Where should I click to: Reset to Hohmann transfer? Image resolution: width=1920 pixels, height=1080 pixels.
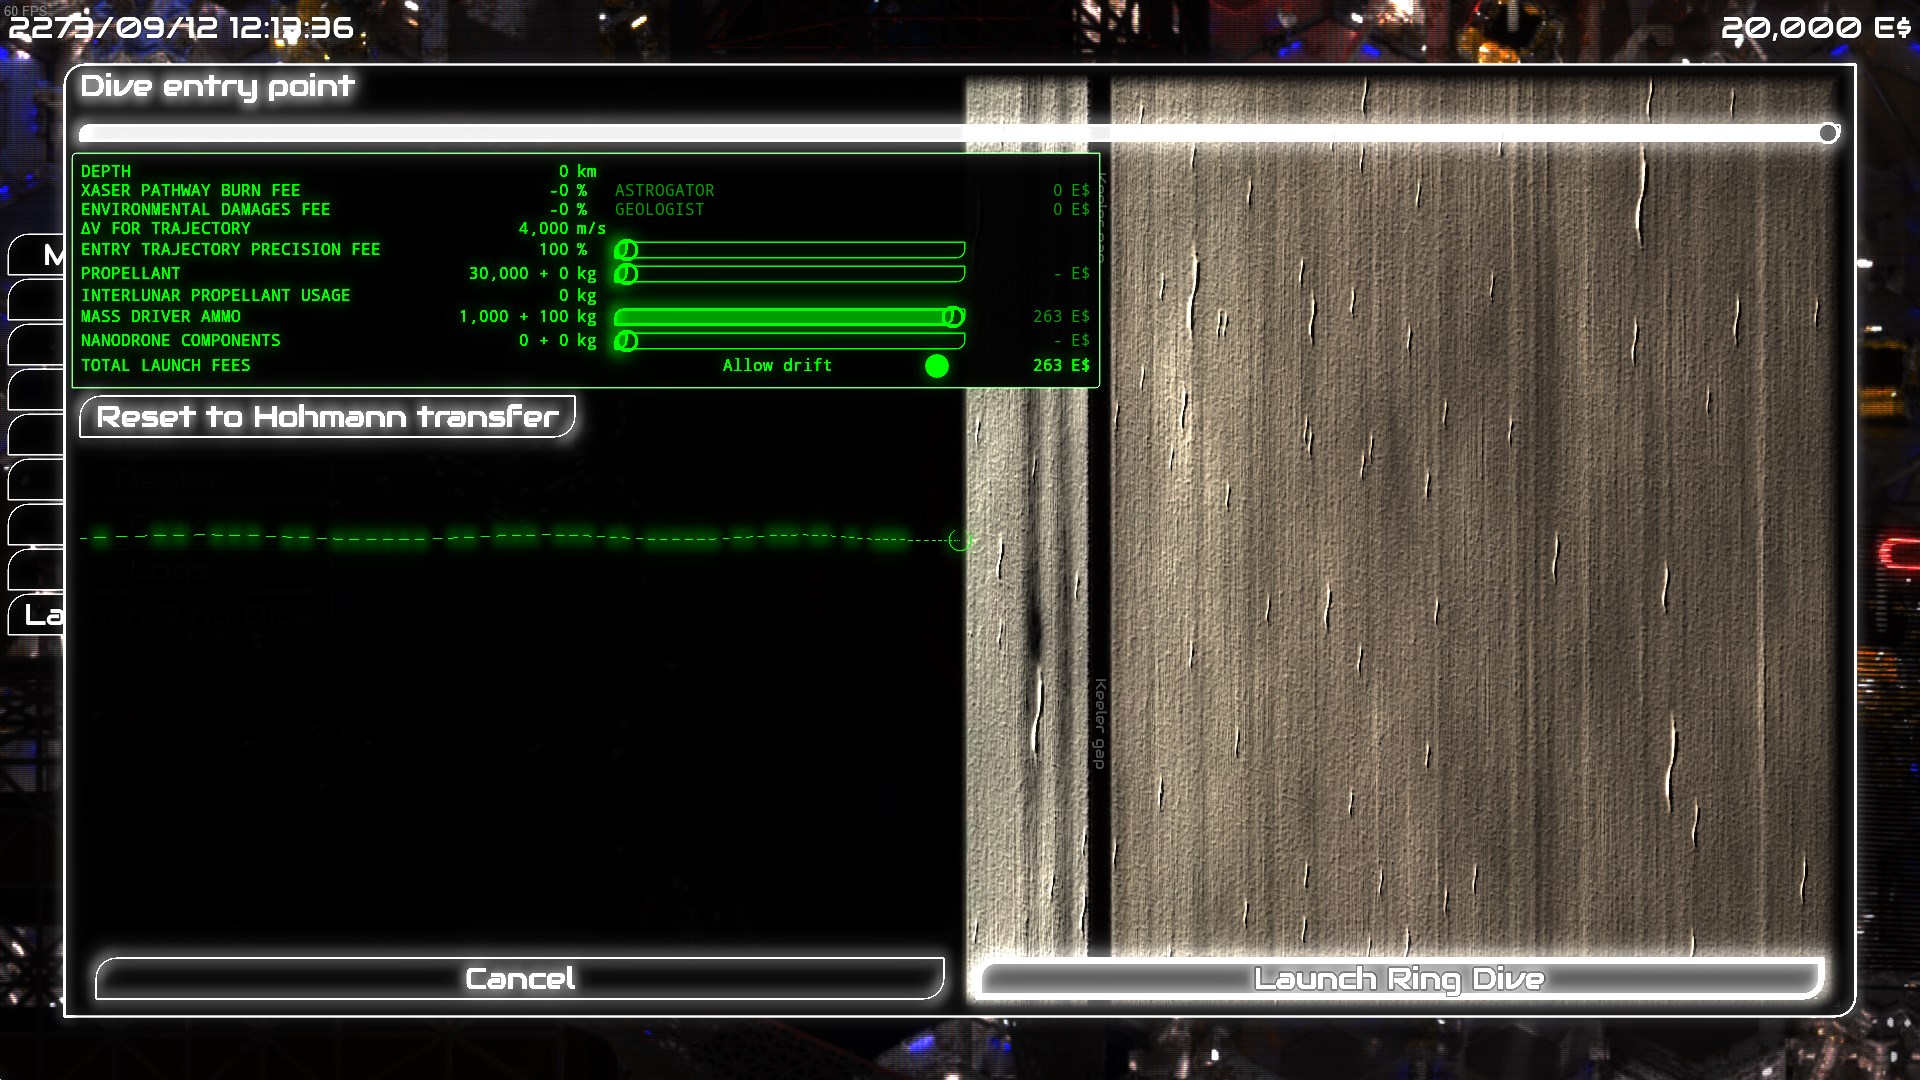pyautogui.click(x=327, y=416)
